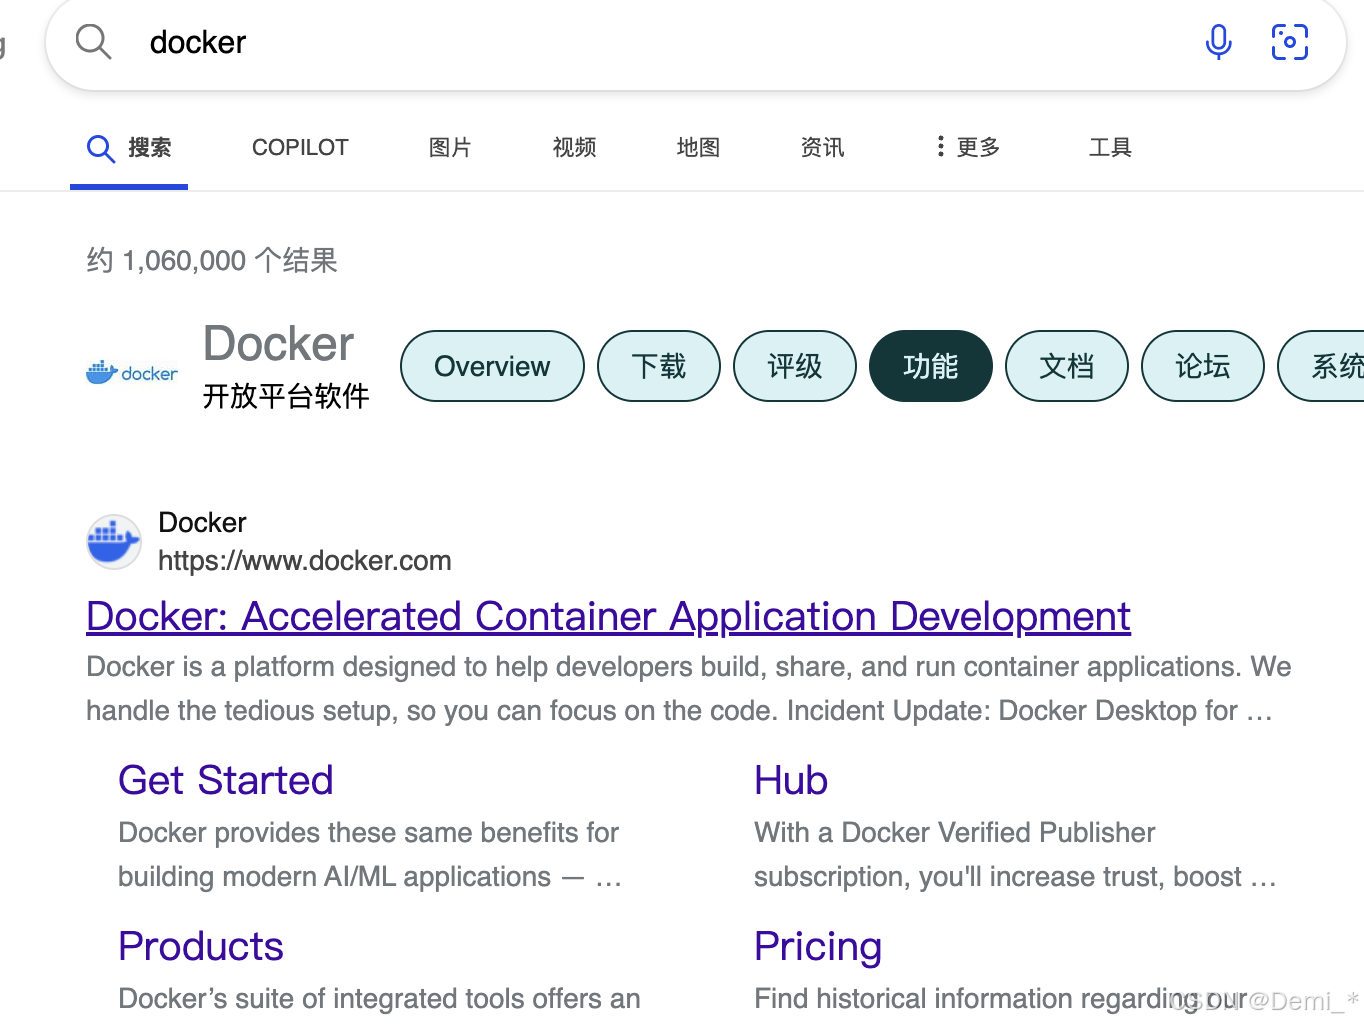Switch to the 图片 tab
The image size is (1364, 1024).
[x=450, y=147]
